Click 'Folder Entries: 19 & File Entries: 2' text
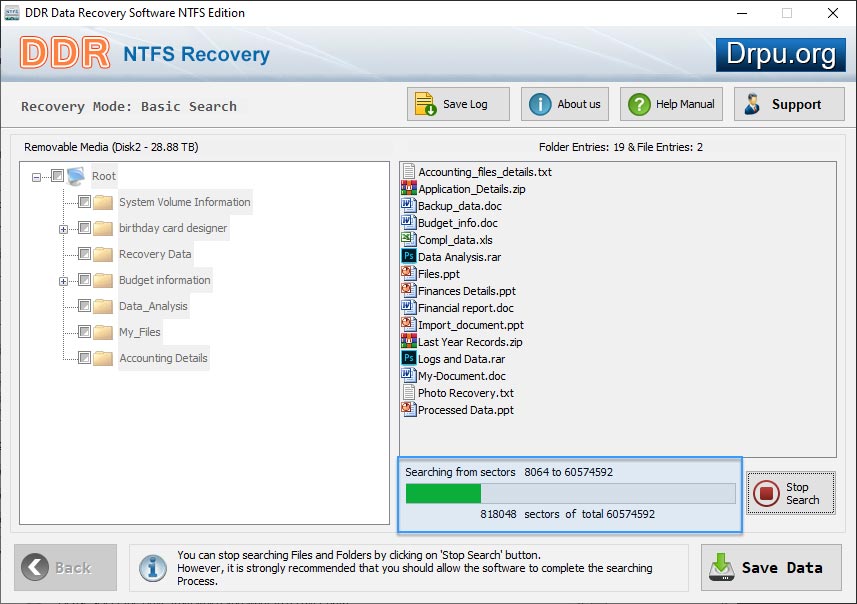857x604 pixels. 621,147
